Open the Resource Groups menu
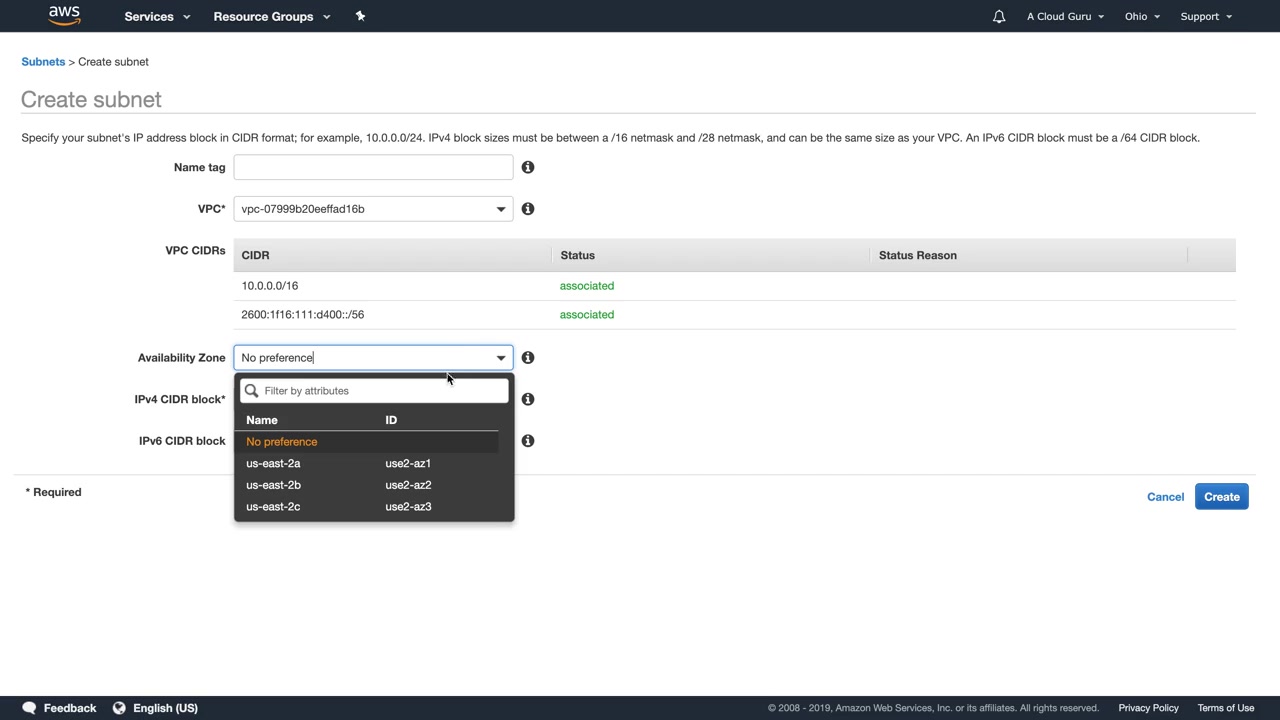Image resolution: width=1280 pixels, height=720 pixels. click(271, 17)
